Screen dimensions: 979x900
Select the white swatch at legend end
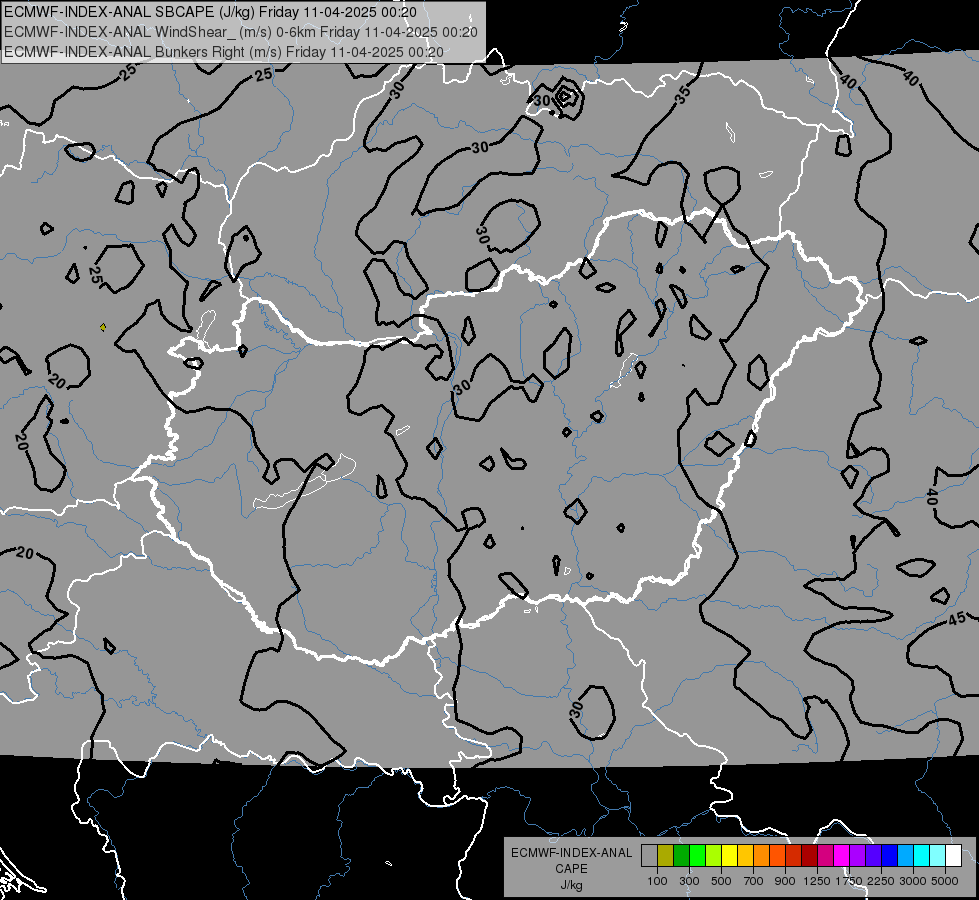(x=953, y=855)
